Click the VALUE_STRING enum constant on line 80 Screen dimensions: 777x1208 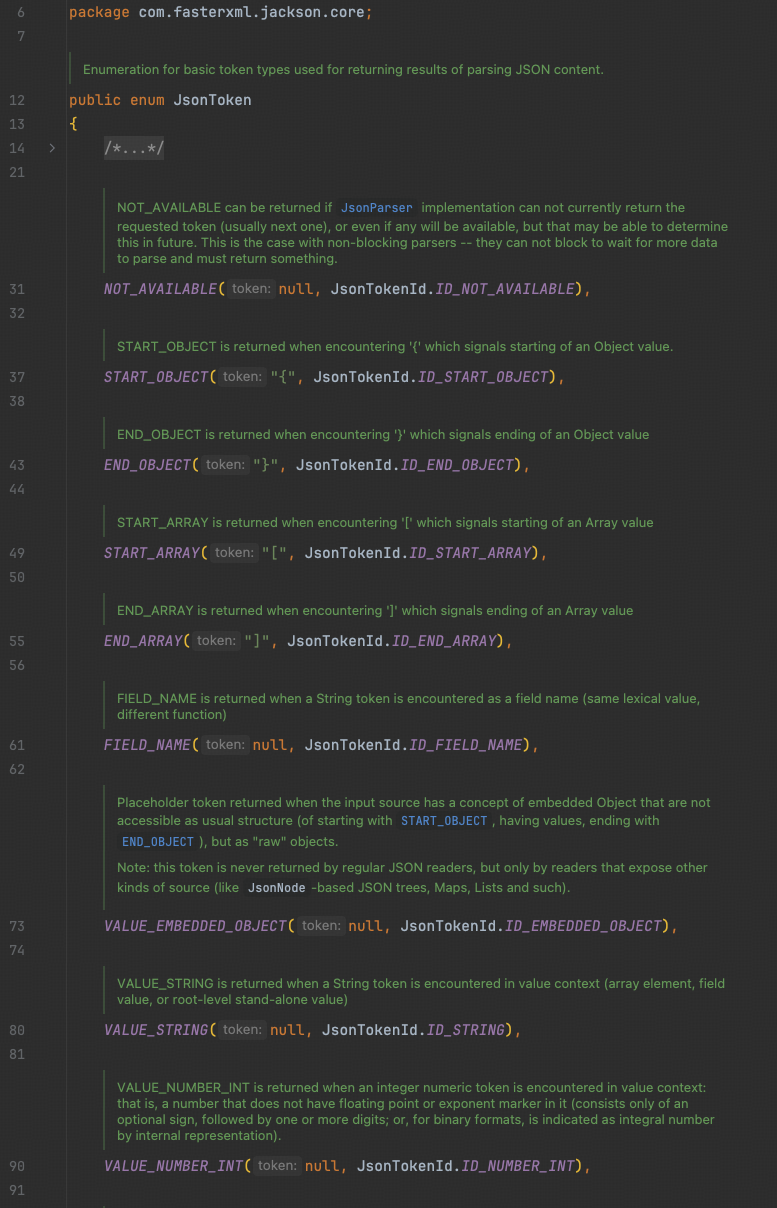tap(155, 1030)
